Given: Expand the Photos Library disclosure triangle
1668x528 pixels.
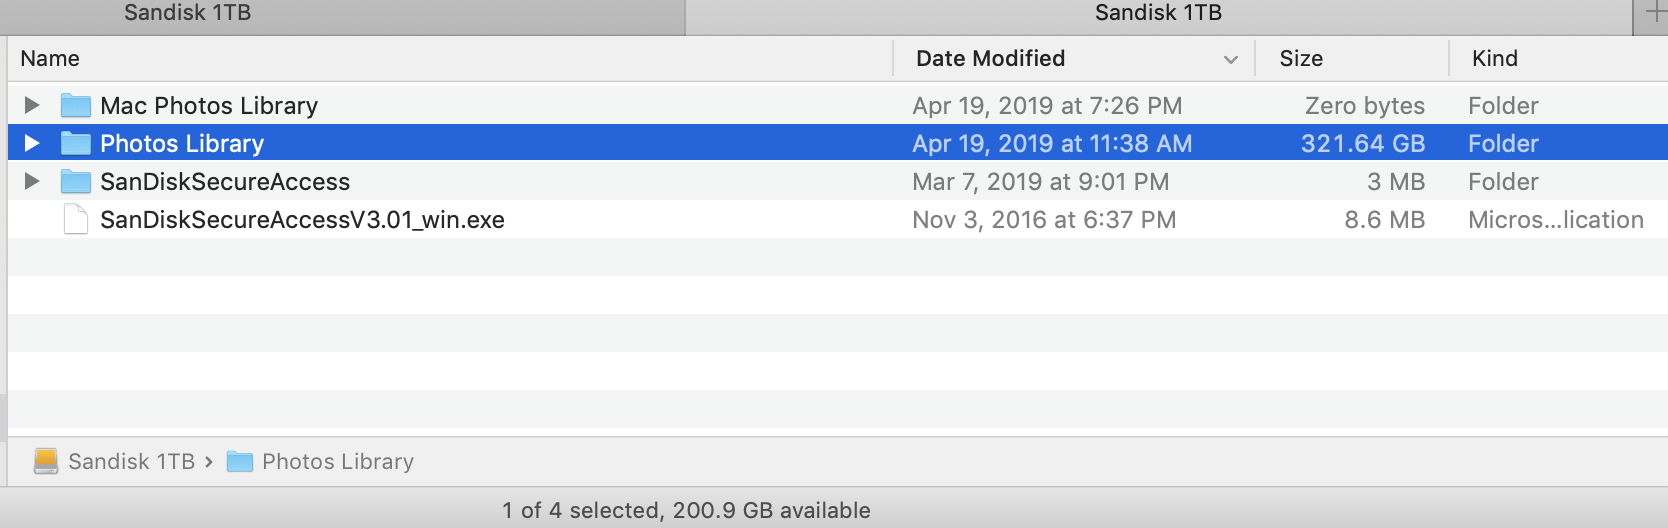Looking at the screenshot, I should pos(32,143).
